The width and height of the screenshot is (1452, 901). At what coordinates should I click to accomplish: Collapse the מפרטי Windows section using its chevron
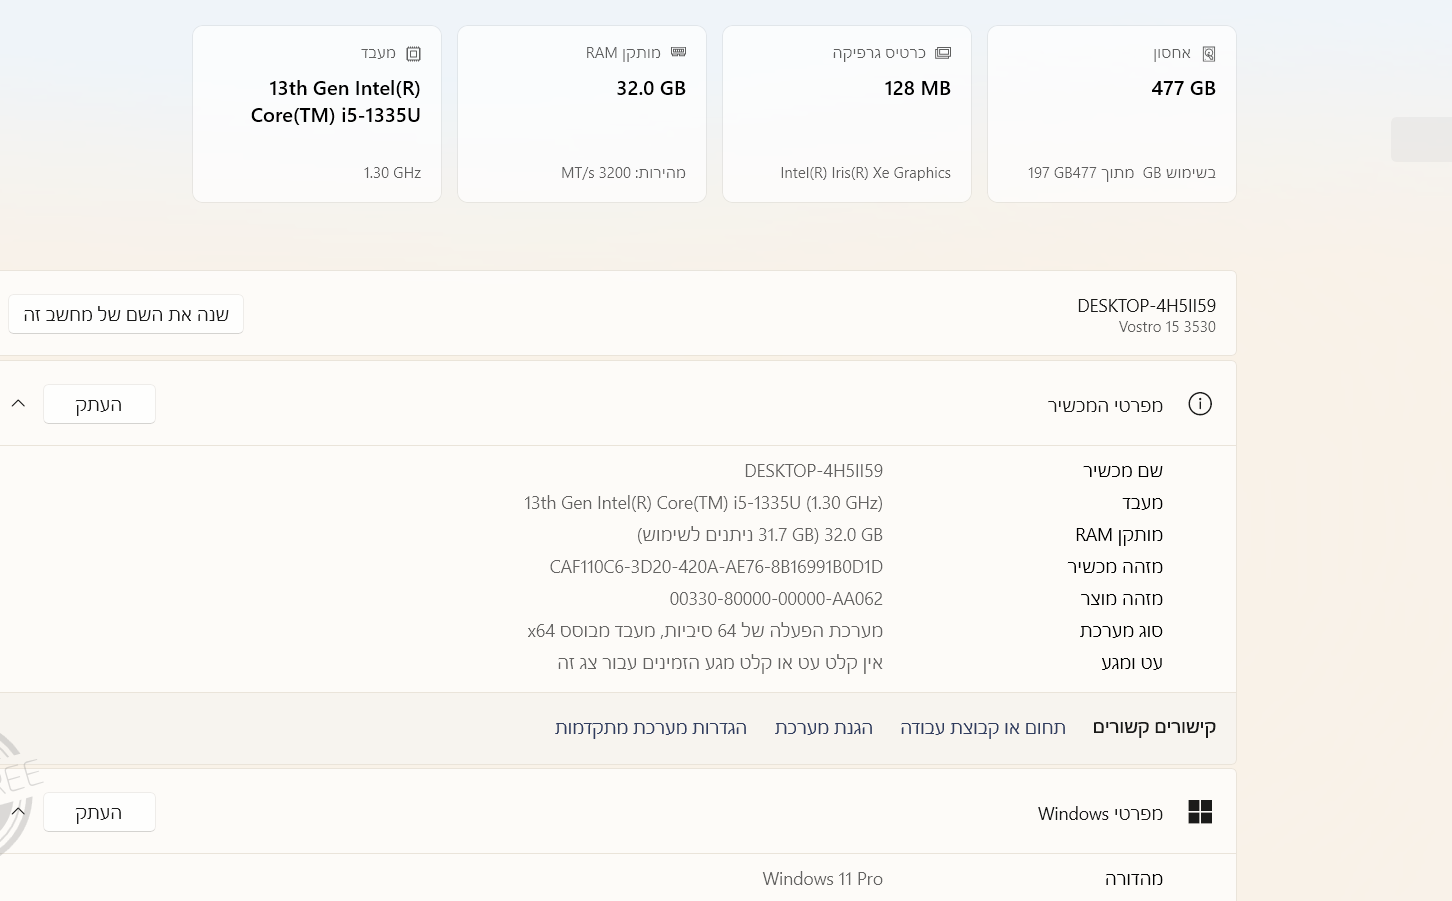coord(18,812)
